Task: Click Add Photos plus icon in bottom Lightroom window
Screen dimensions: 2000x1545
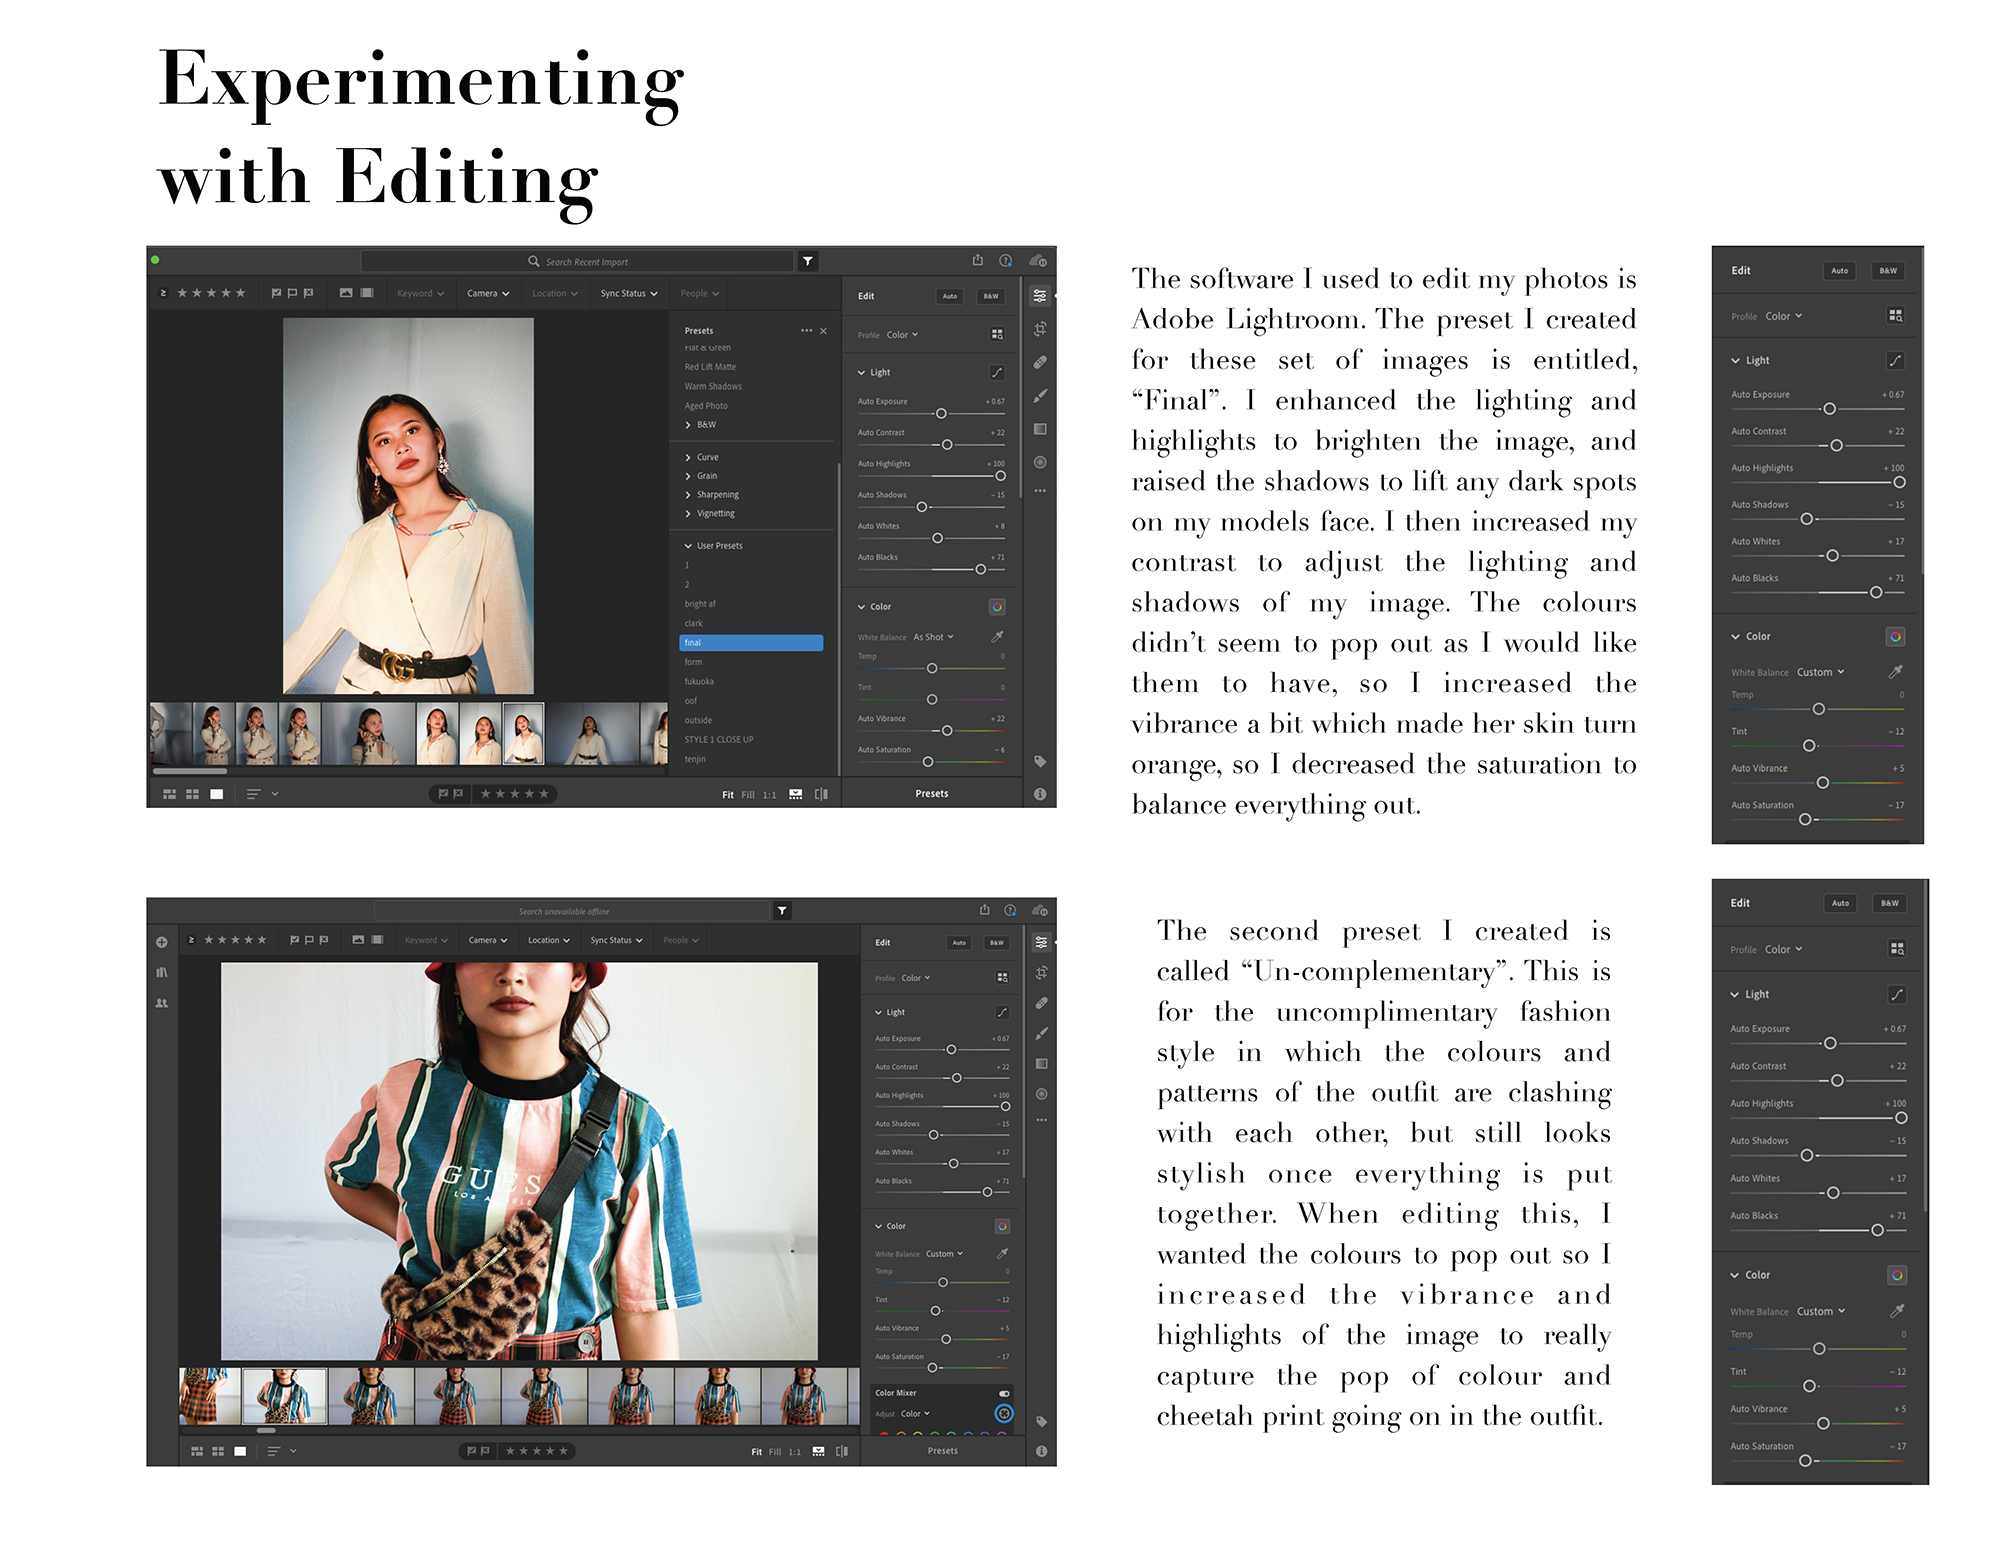Action: (x=162, y=942)
